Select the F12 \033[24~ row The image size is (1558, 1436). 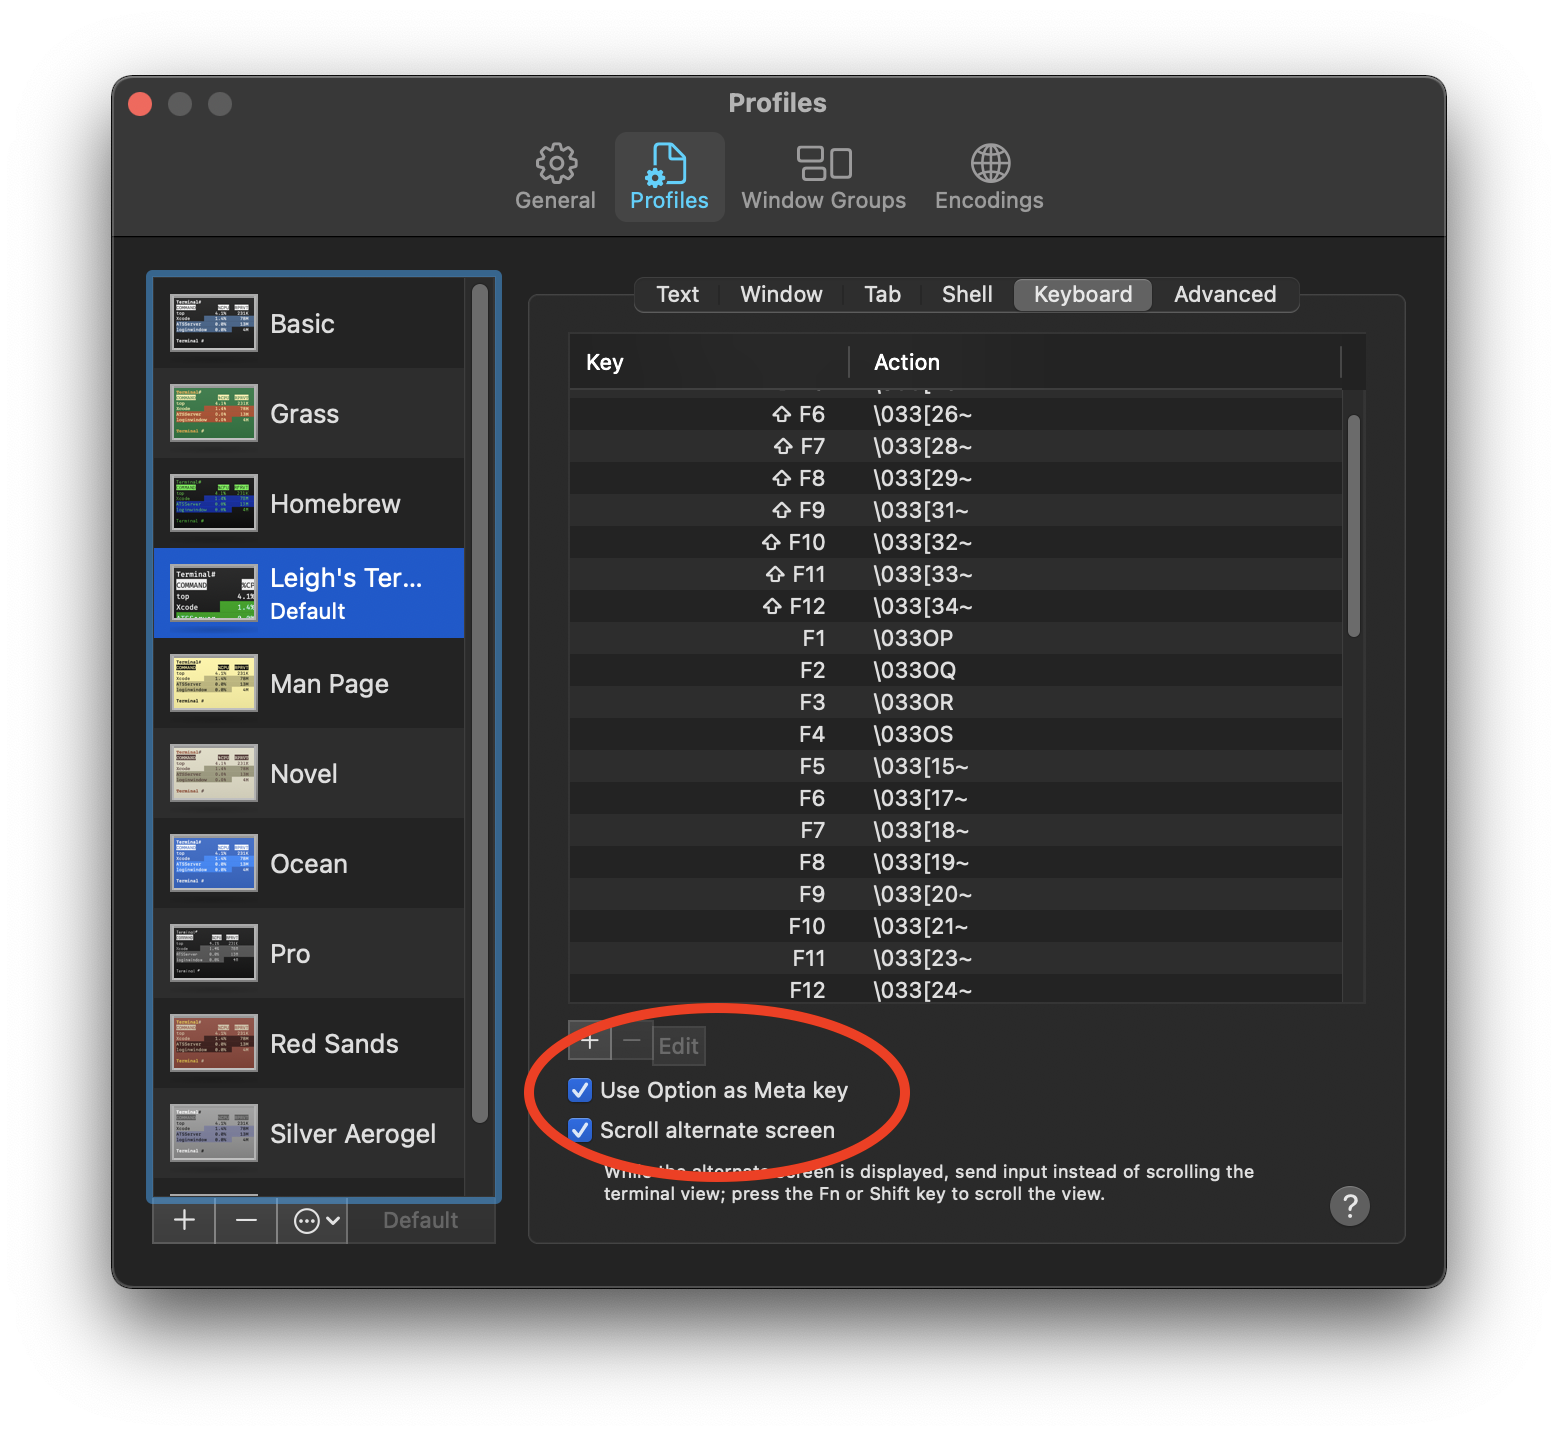click(956, 990)
